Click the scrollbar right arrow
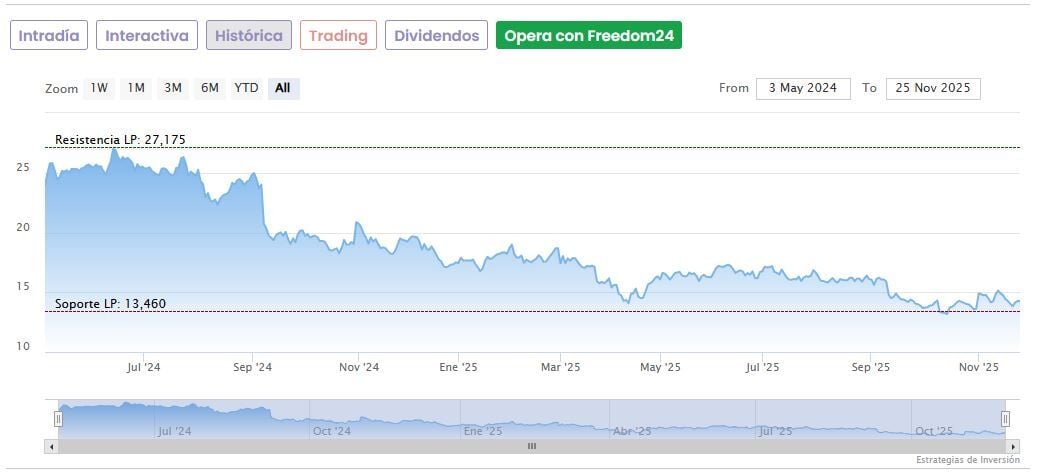The height and width of the screenshot is (476, 1038). point(1013,446)
